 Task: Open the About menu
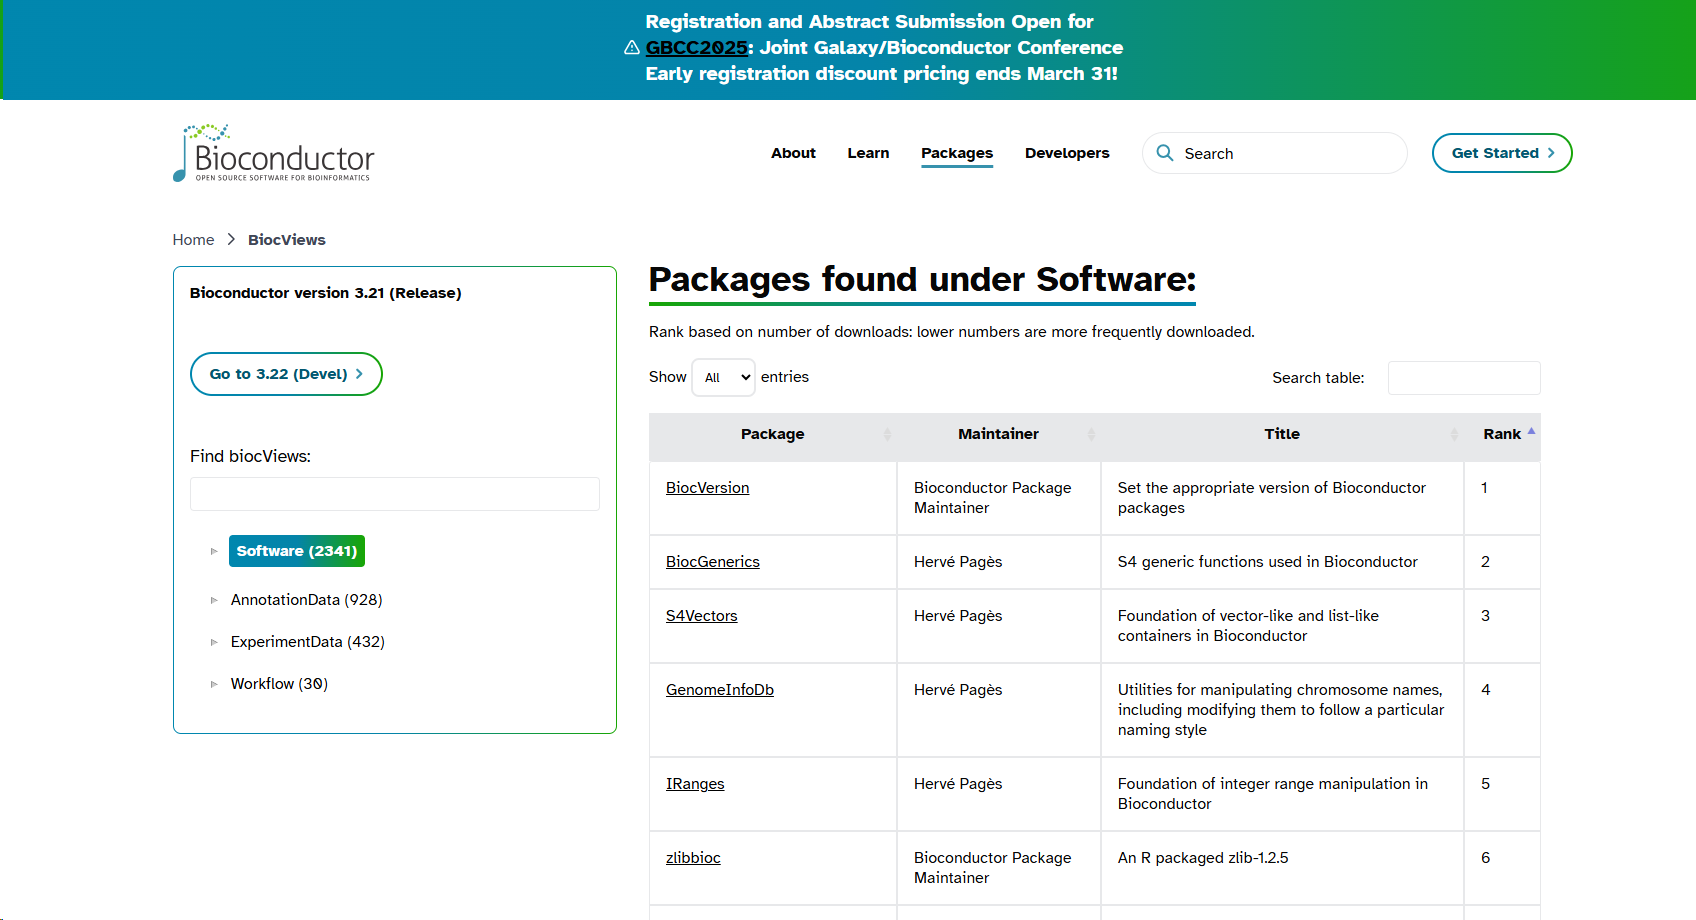point(793,153)
